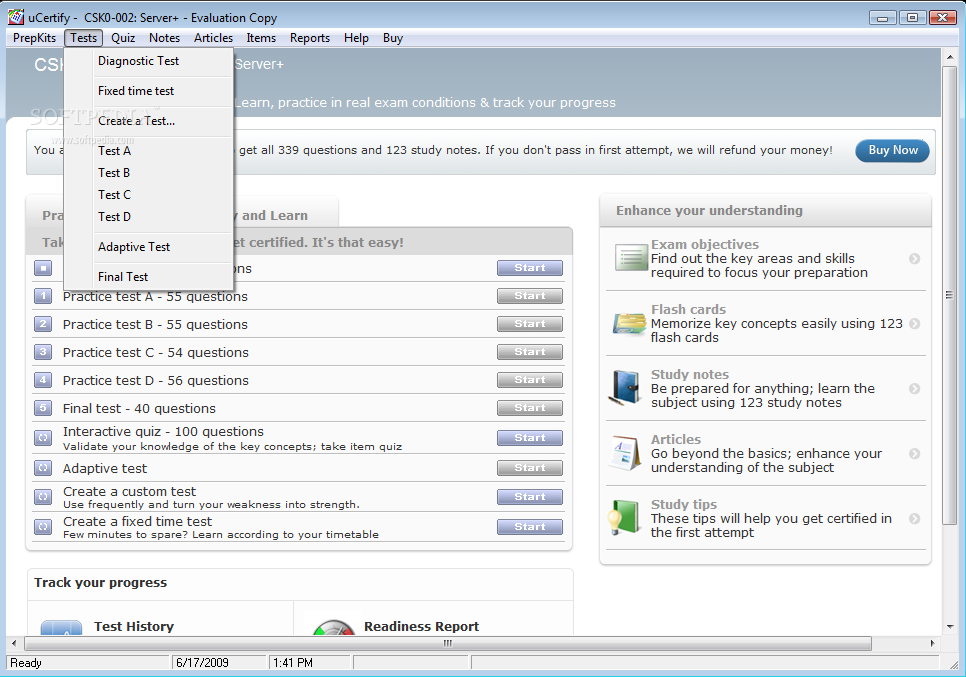Start the Adaptive test
966x677 pixels.
(x=530, y=468)
